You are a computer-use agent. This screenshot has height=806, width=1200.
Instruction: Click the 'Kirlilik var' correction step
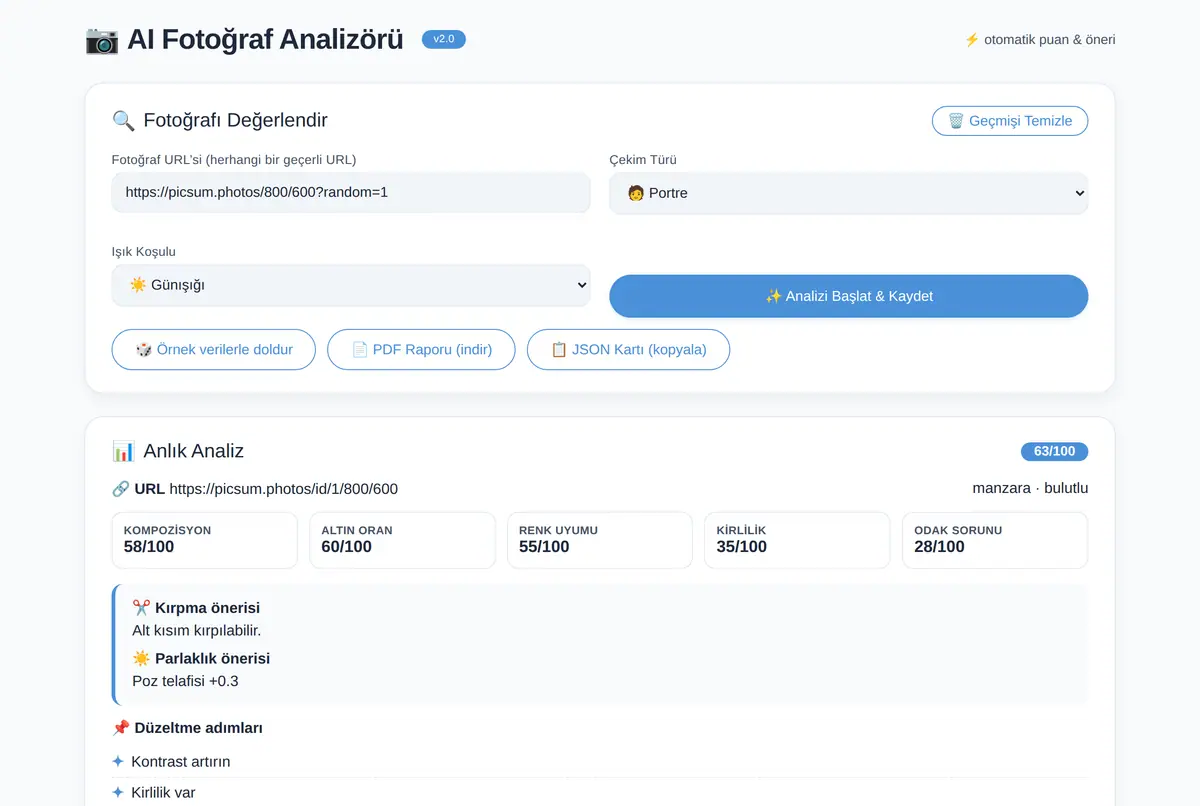pos(163,793)
